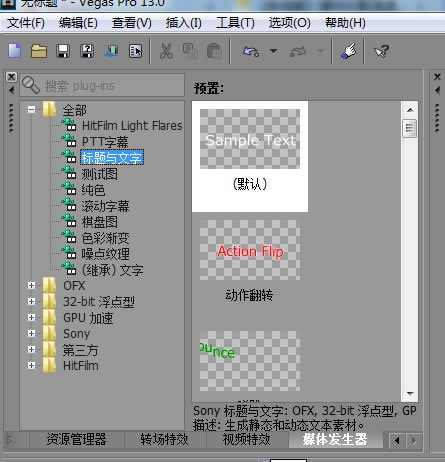445x462 pixels.
Task: Open the 文件(F) menu
Action: 26,23
